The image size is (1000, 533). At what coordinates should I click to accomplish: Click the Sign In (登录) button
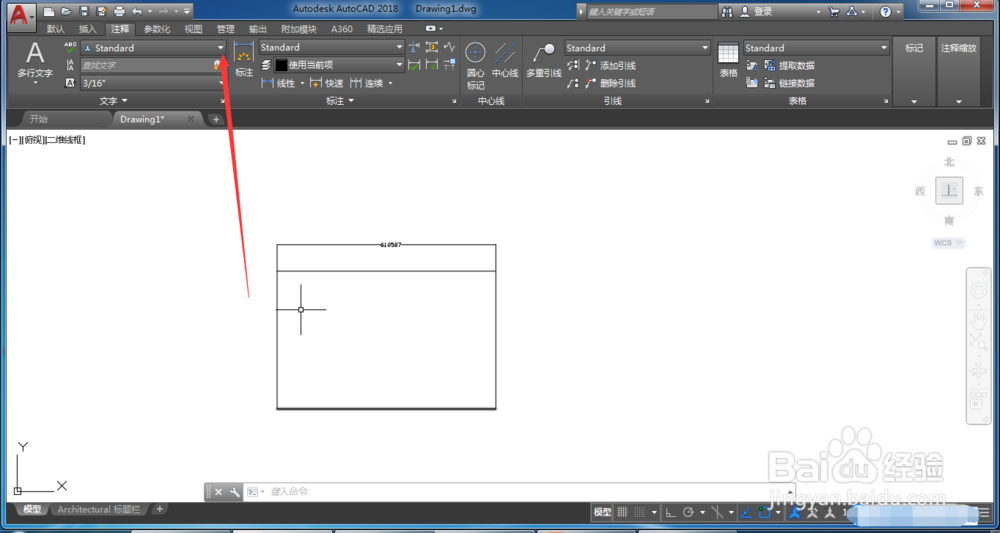tap(755, 11)
